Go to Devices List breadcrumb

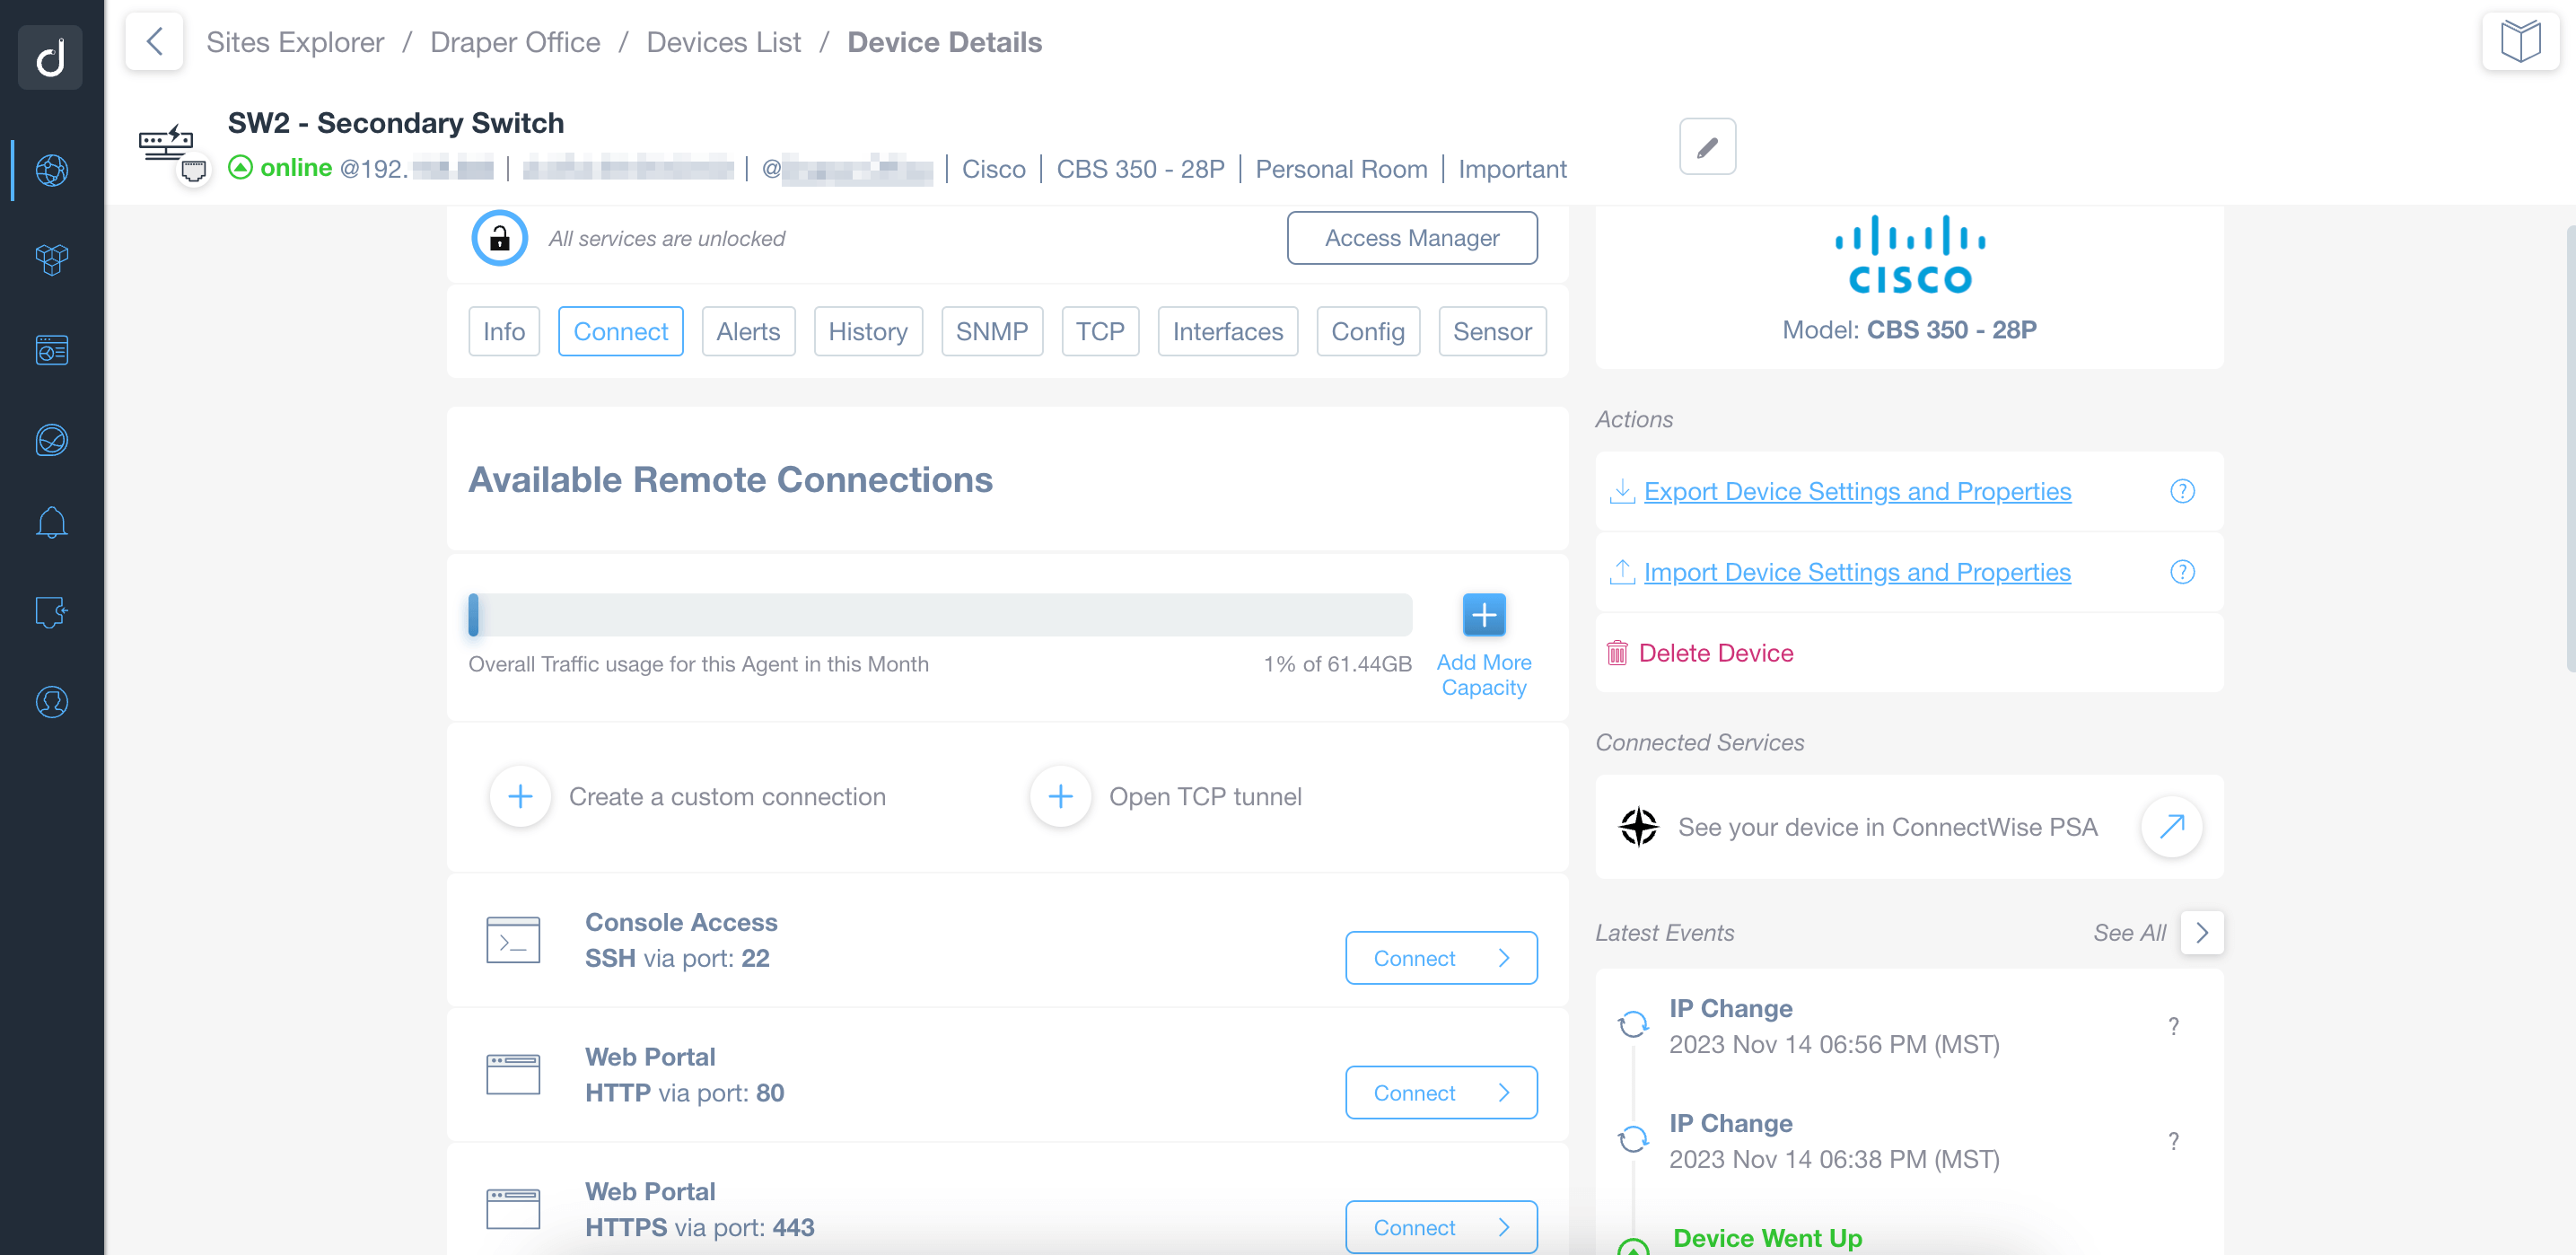click(723, 42)
